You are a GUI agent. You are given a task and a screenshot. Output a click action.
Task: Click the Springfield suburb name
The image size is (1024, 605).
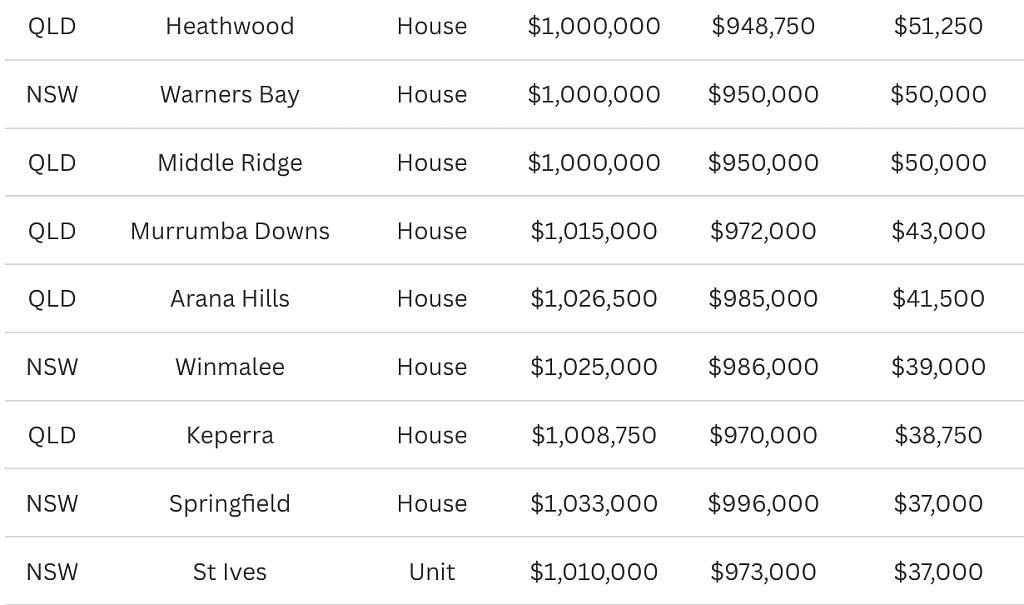click(x=230, y=503)
